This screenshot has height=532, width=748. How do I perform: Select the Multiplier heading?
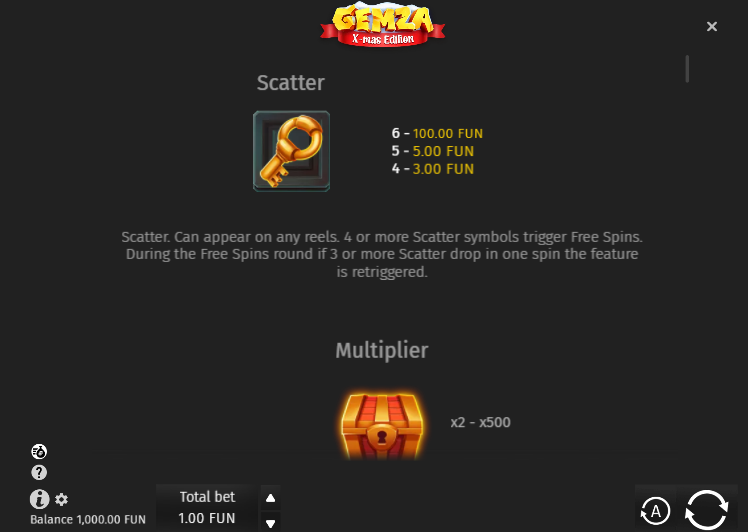pos(382,350)
